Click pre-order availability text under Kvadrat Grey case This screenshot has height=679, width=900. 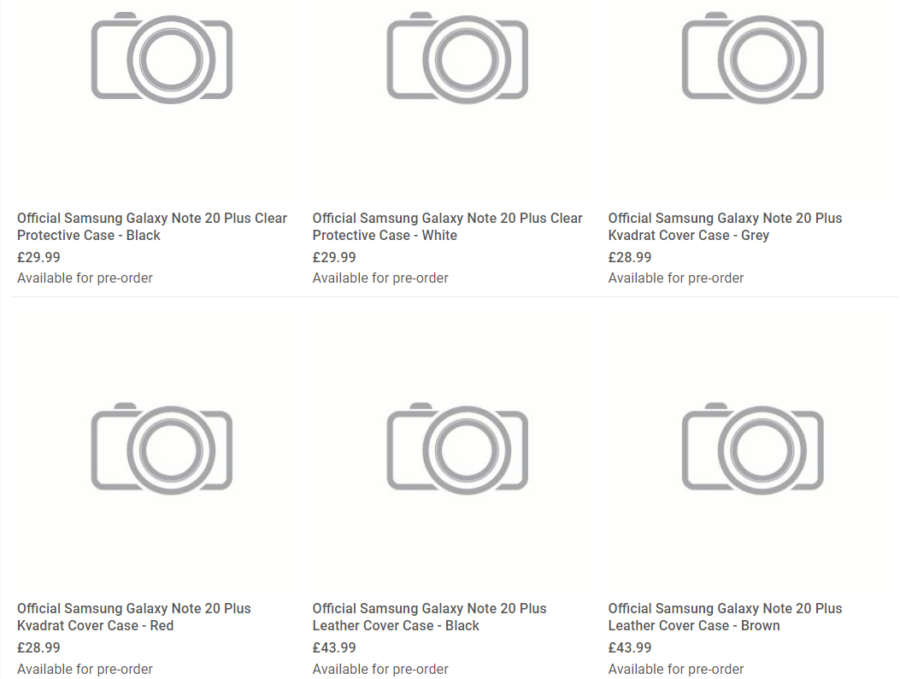(x=676, y=278)
